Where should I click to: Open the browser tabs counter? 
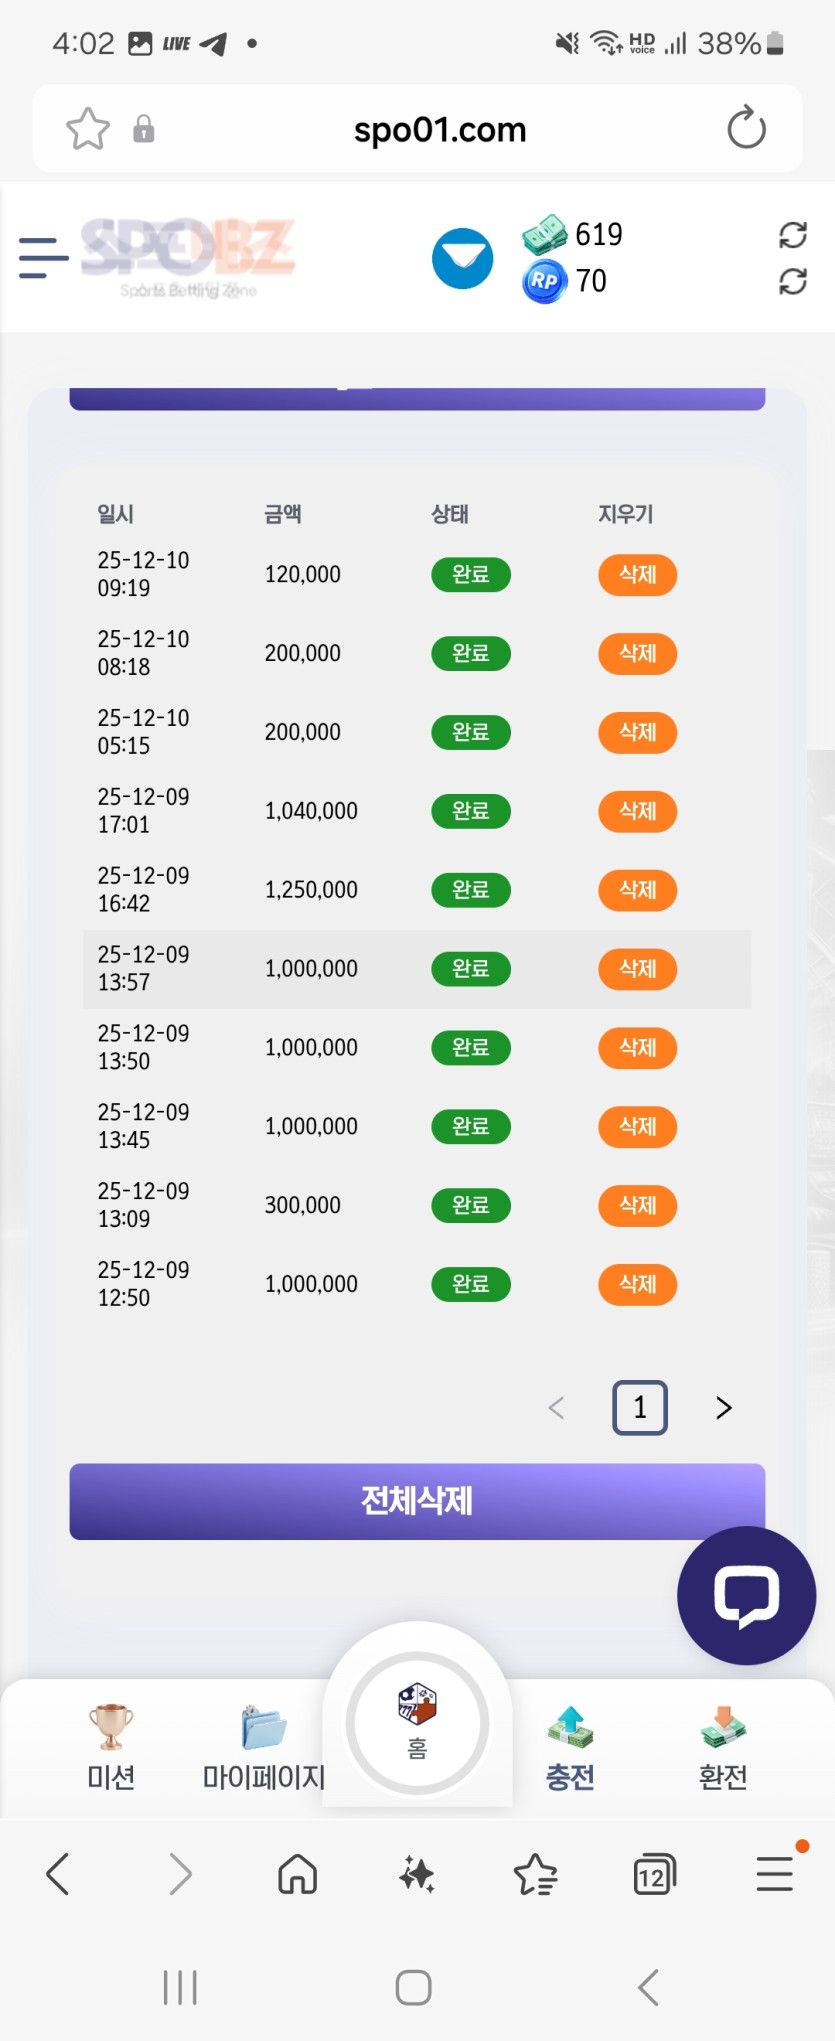(x=655, y=1874)
